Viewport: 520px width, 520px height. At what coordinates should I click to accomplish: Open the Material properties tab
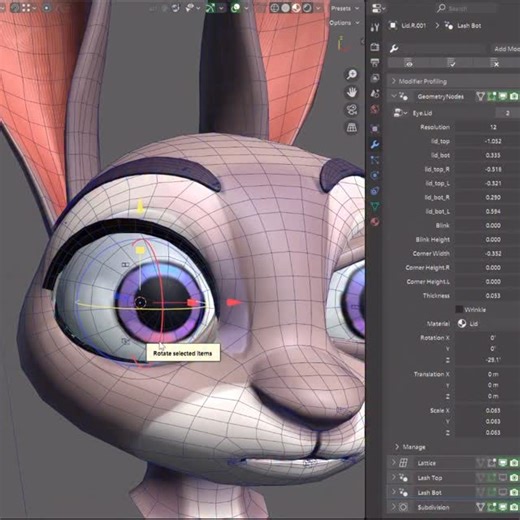375,222
